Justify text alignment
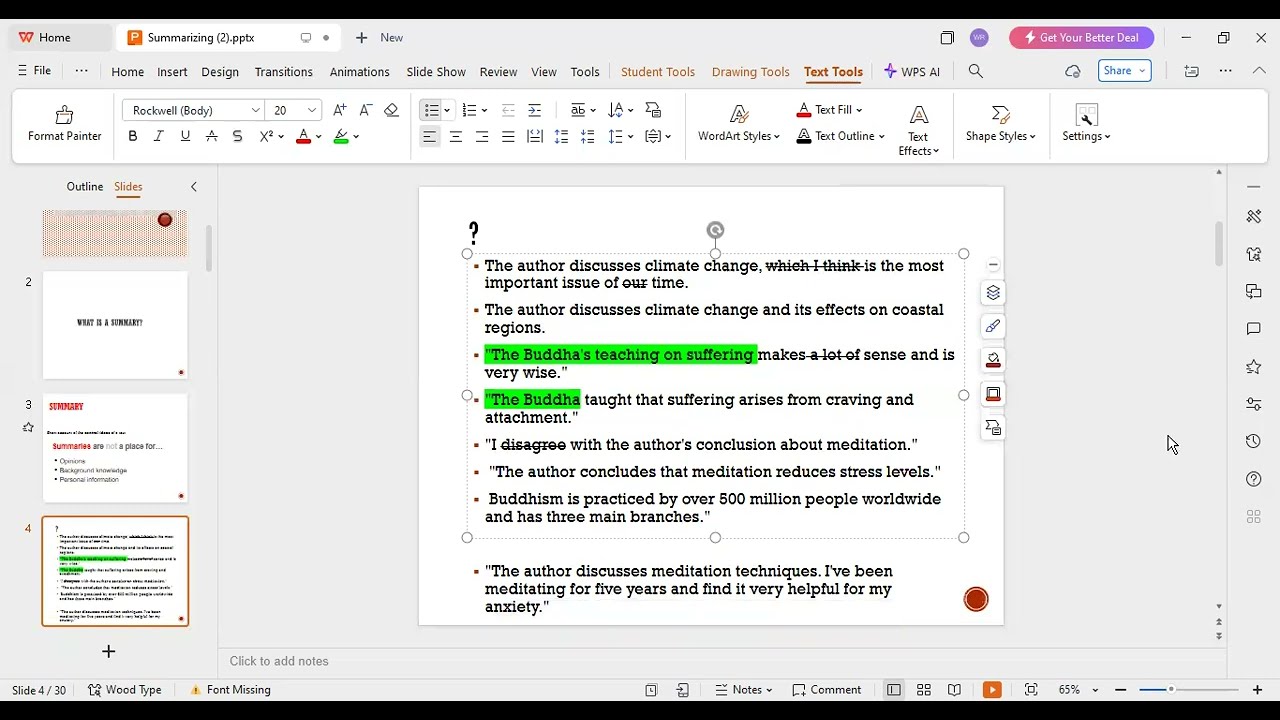 [508, 136]
